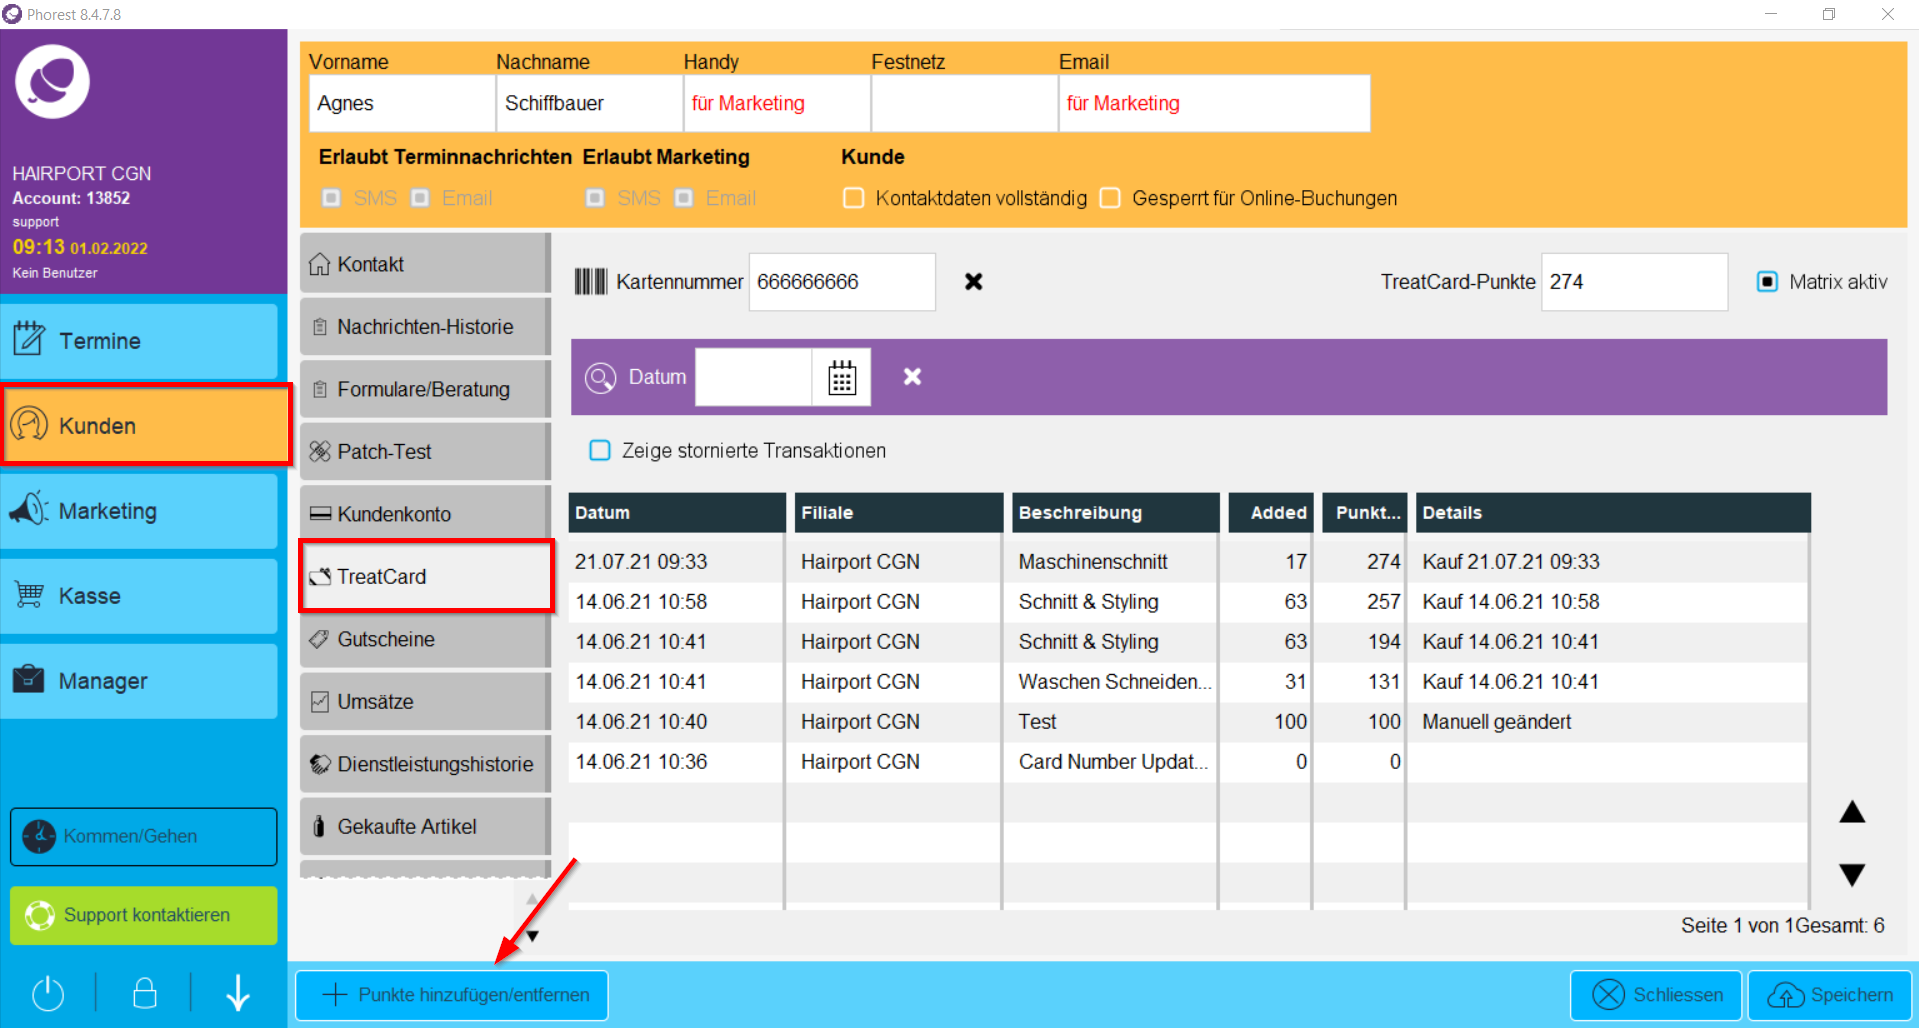The image size is (1919, 1028).
Task: Click Punkte hinzufügen/entfernen button
Action: (x=452, y=995)
